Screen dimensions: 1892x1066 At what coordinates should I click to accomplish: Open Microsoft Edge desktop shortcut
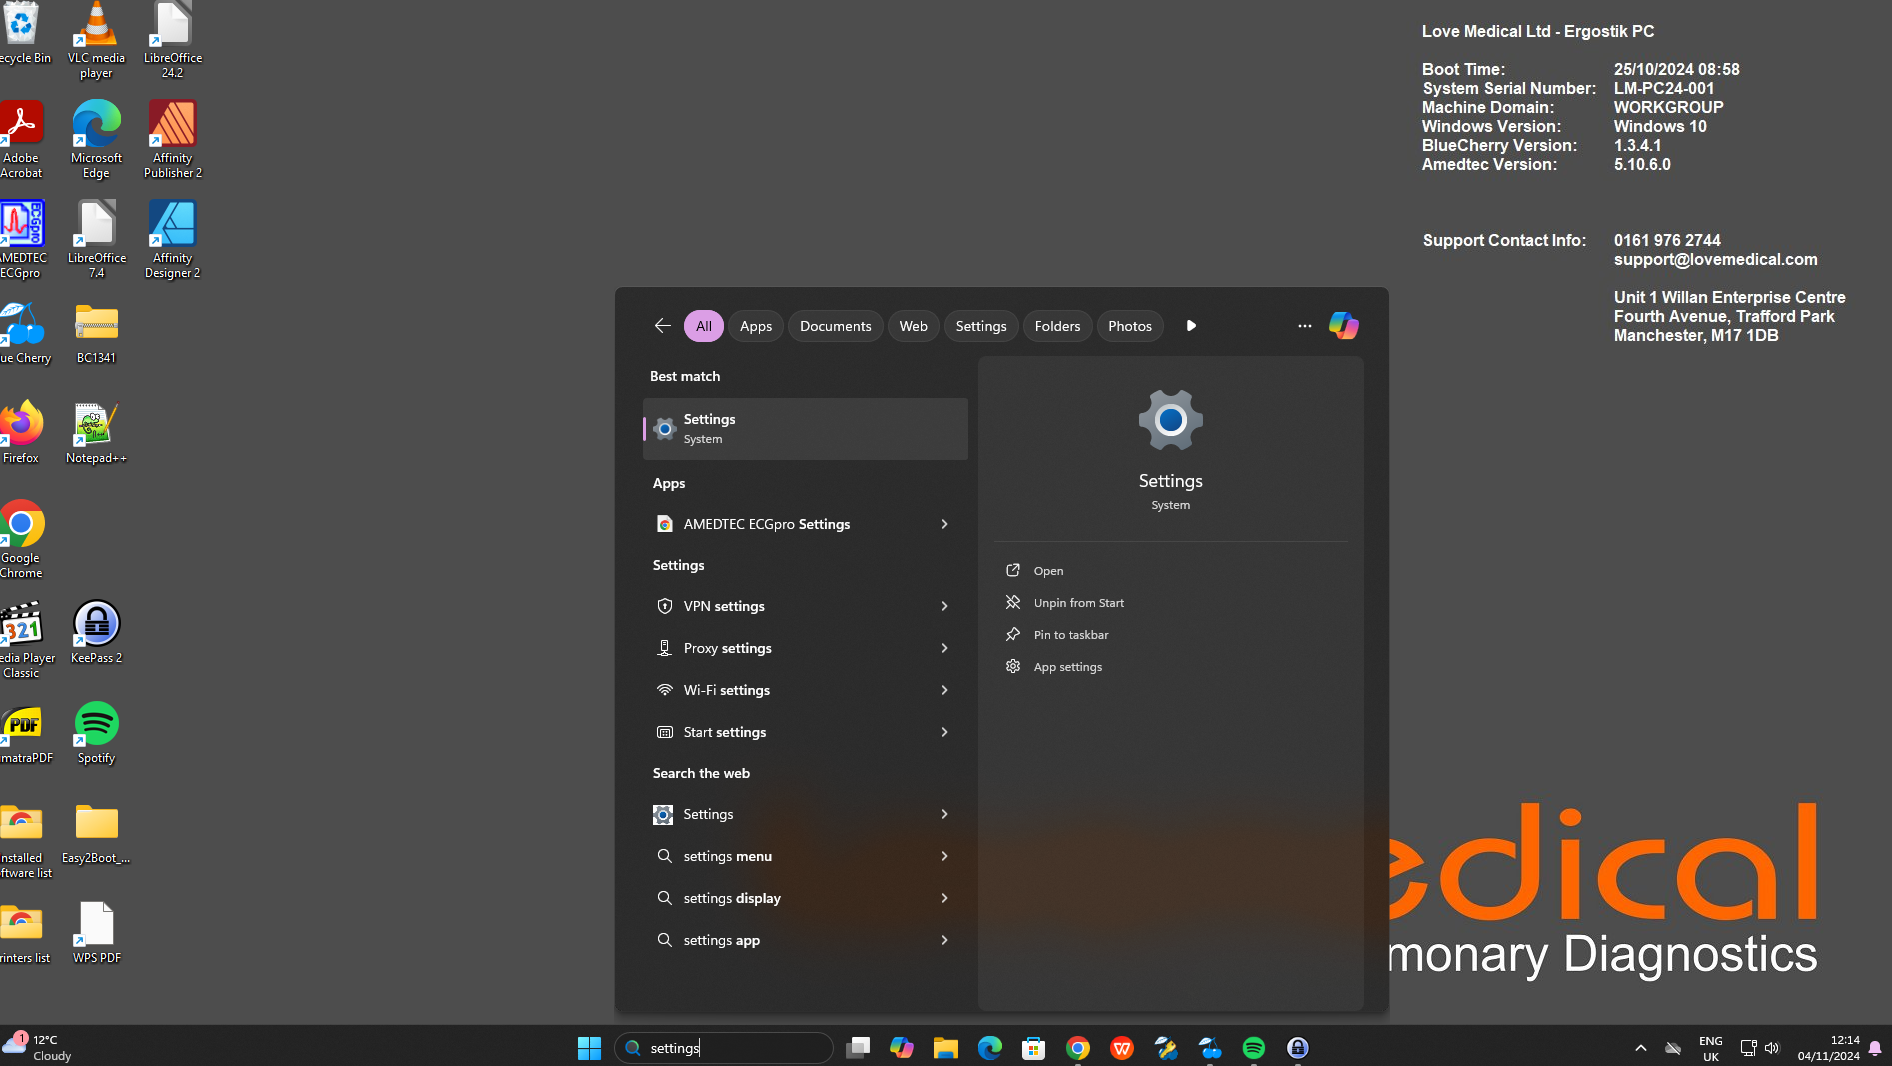pyautogui.click(x=96, y=139)
